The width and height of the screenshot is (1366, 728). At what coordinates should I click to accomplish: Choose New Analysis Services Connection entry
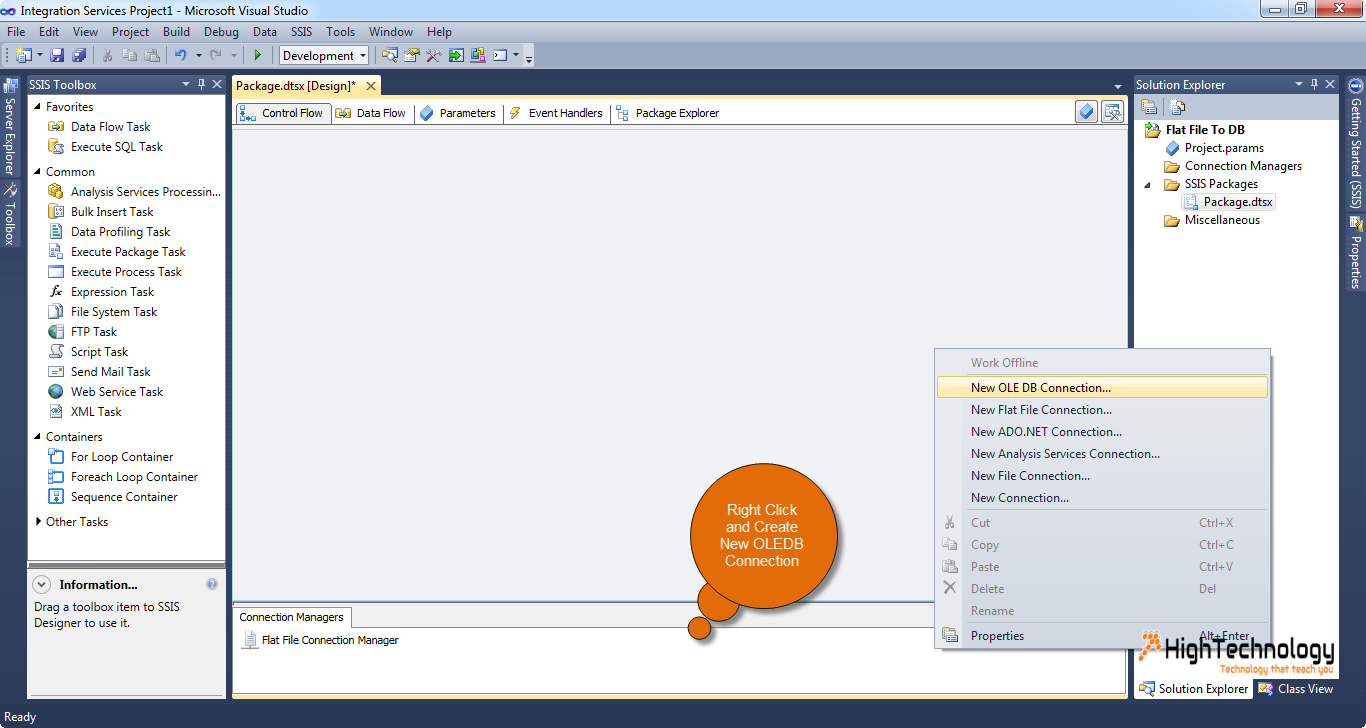(x=1102, y=454)
